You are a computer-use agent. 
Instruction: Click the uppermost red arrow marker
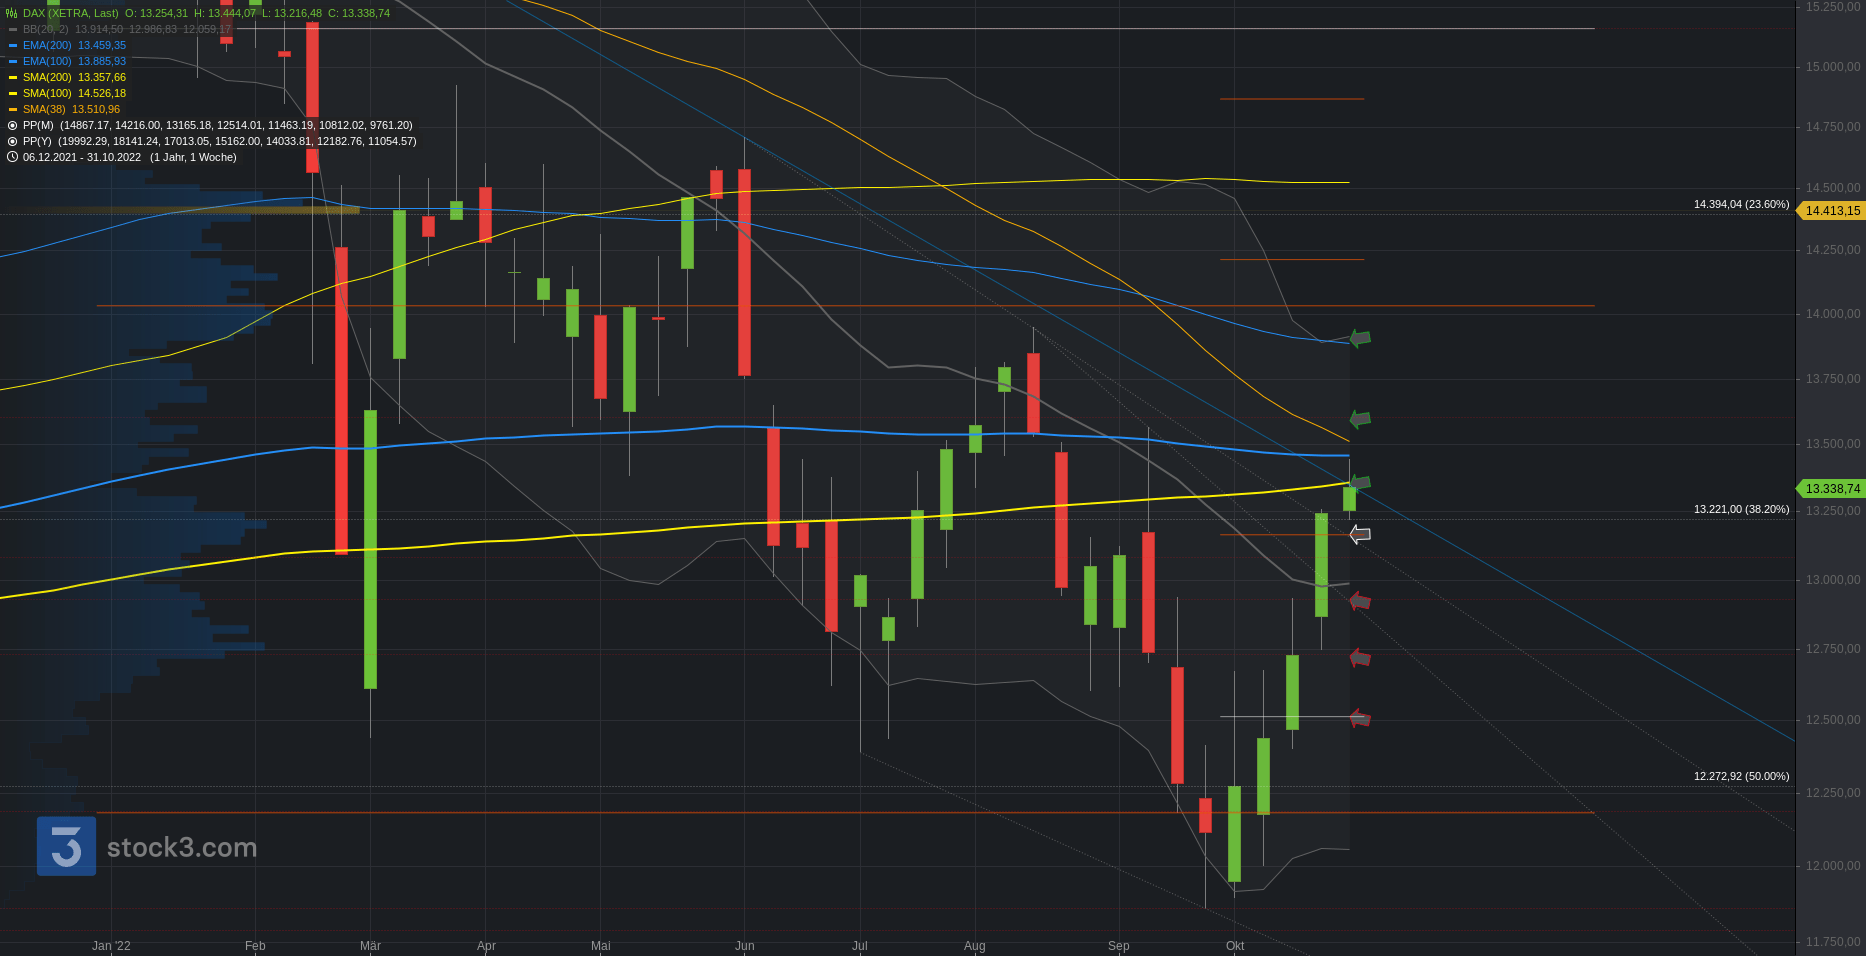1360,601
